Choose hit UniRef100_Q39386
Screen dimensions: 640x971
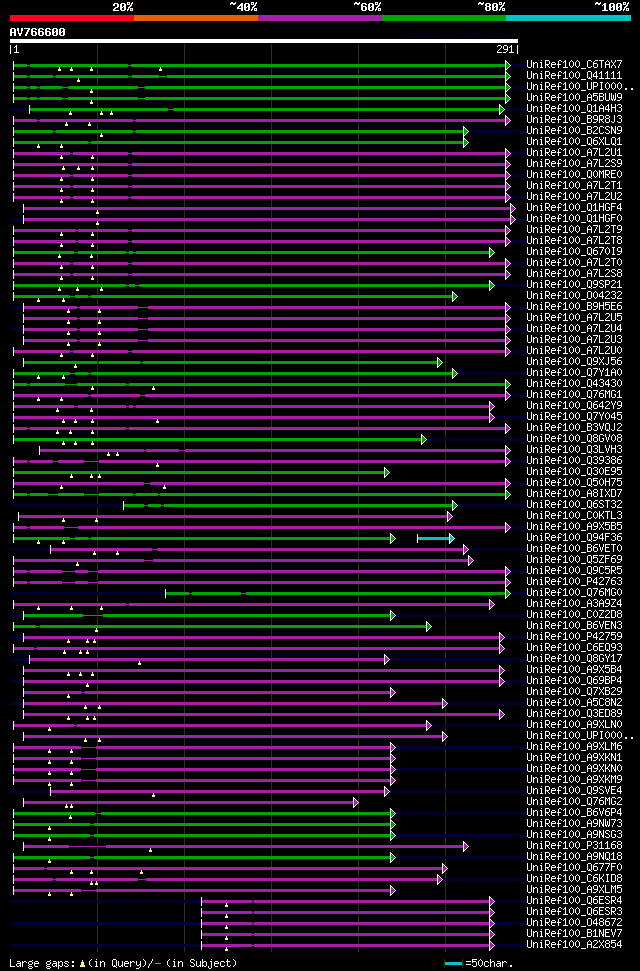(574, 461)
